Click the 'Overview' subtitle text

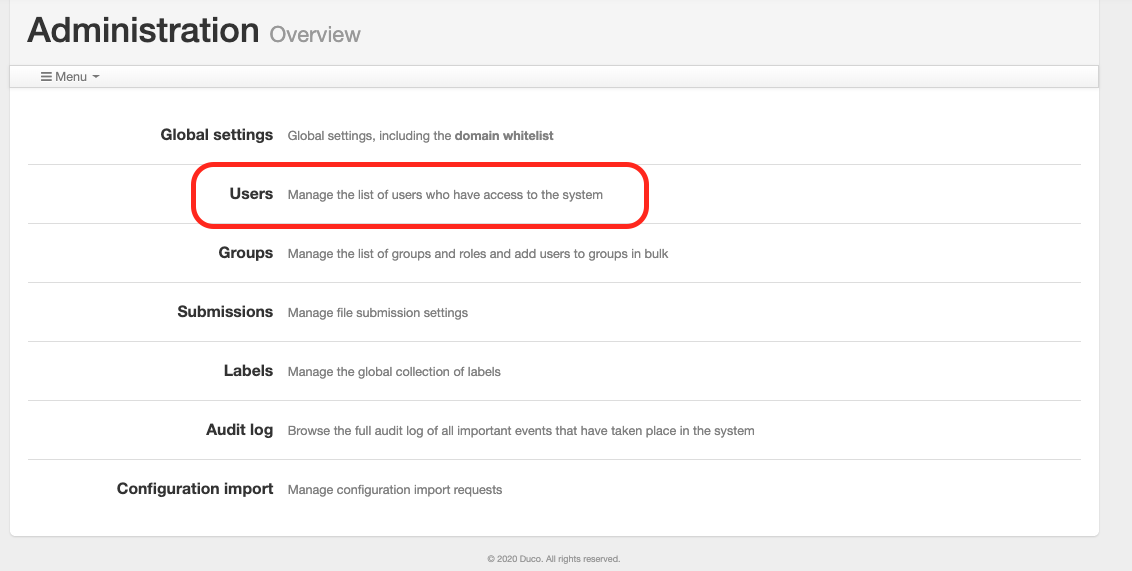(x=315, y=35)
